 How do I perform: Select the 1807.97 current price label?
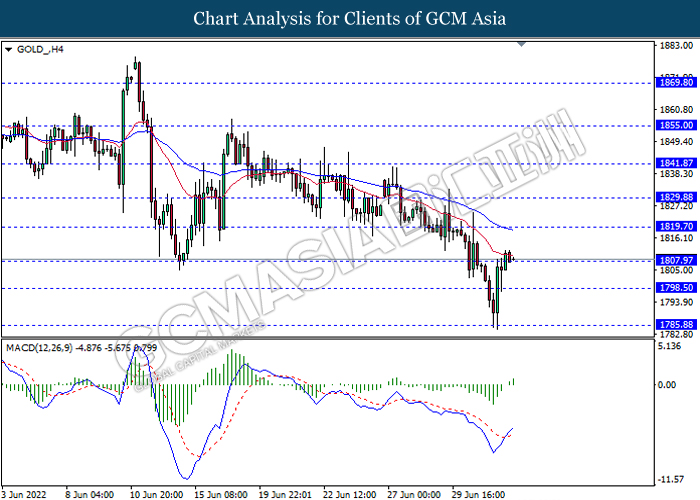676,260
